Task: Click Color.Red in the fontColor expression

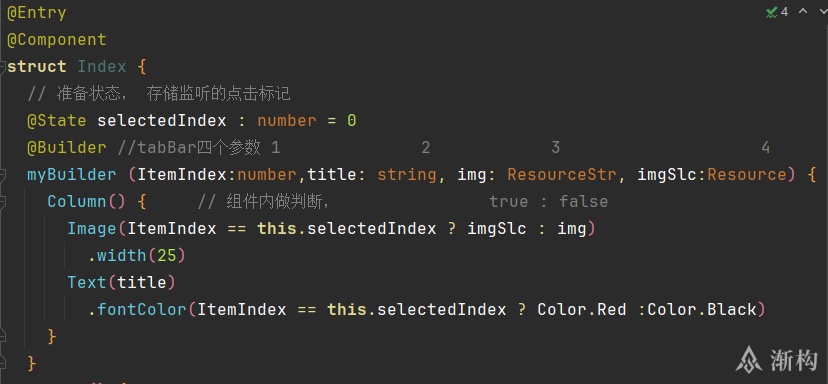Action: tap(582, 310)
